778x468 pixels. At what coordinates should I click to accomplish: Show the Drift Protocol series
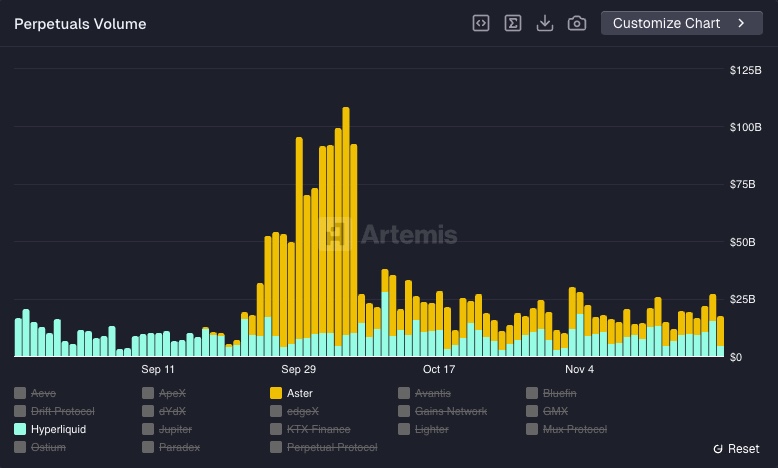(x=62, y=411)
